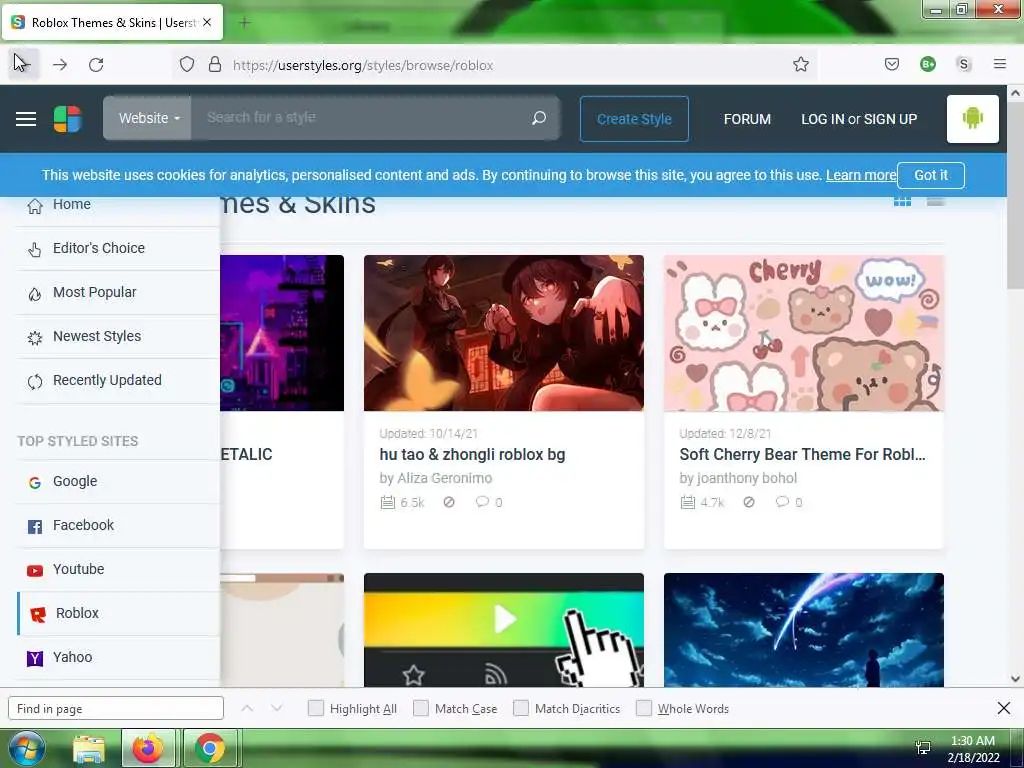Switch to list view layout icon
Image resolution: width=1024 pixels, height=768 pixels.
pyautogui.click(x=935, y=201)
